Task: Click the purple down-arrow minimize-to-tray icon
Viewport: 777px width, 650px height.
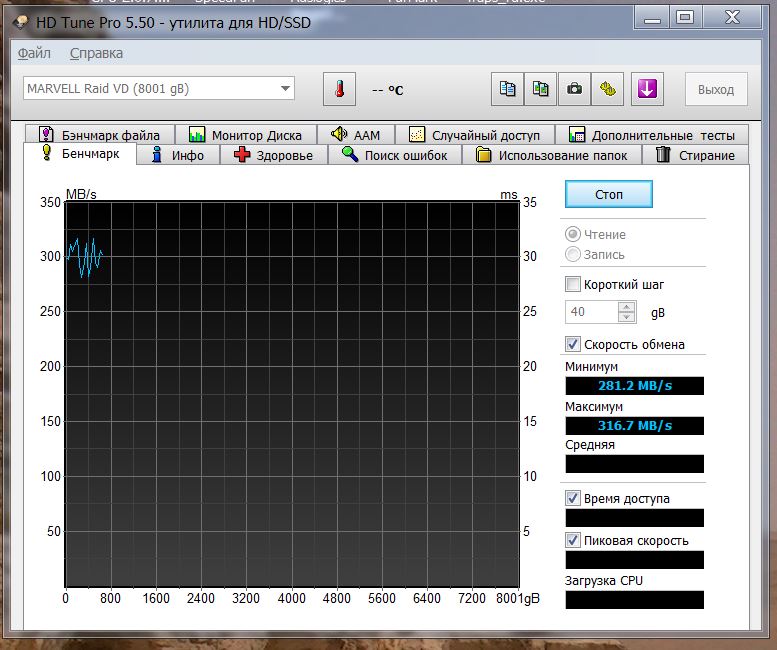Action: click(646, 89)
